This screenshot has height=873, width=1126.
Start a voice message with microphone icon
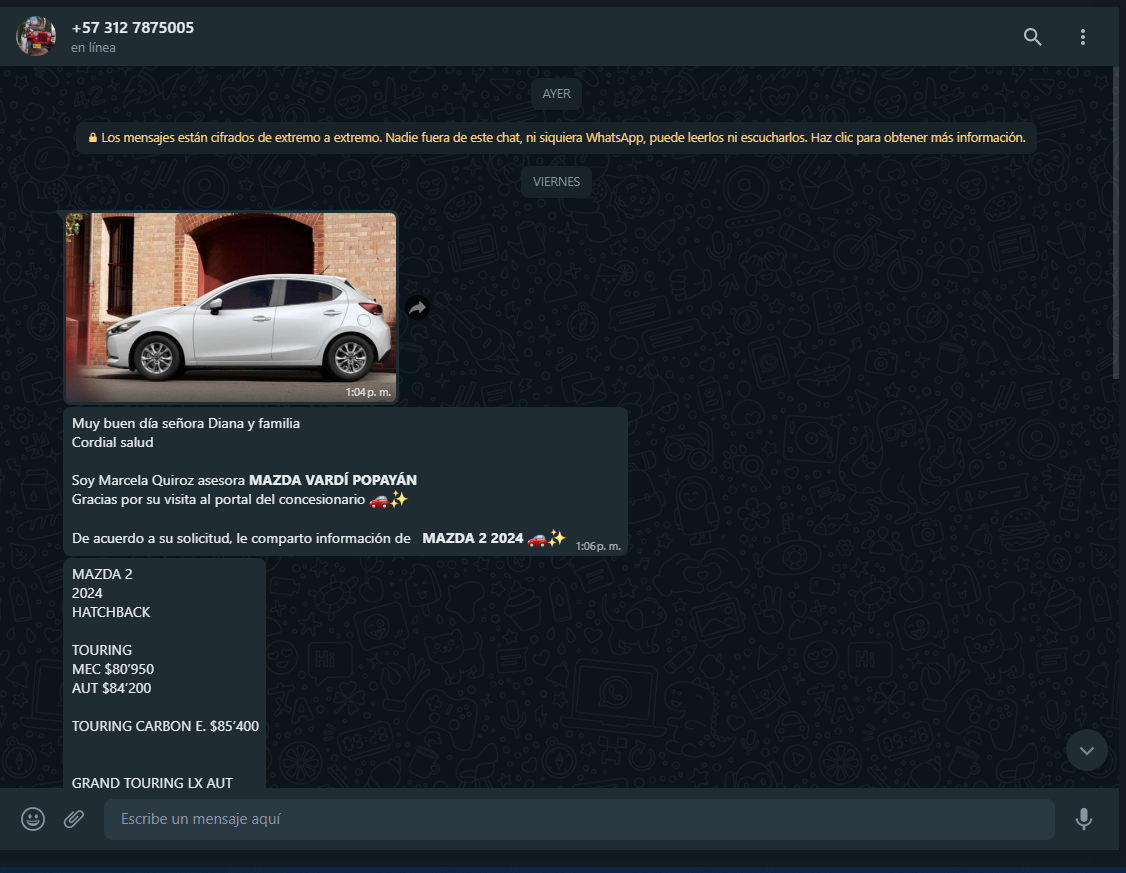tap(1084, 818)
